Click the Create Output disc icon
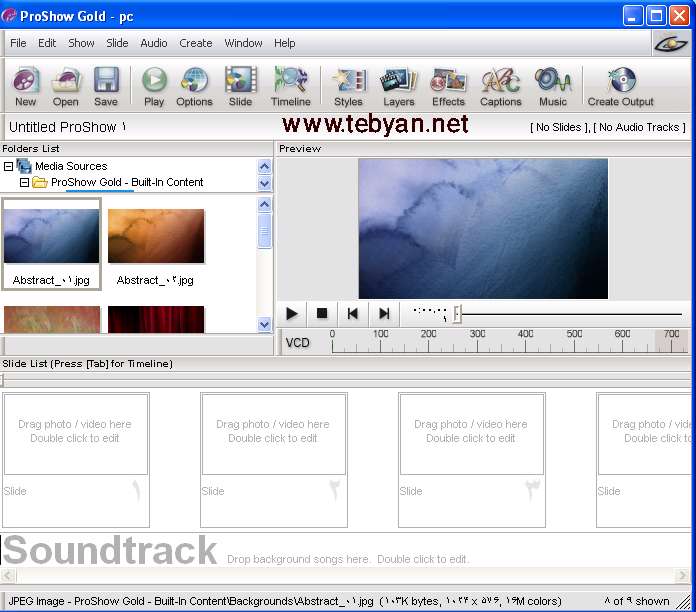The width and height of the screenshot is (696, 612). pyautogui.click(x=622, y=79)
